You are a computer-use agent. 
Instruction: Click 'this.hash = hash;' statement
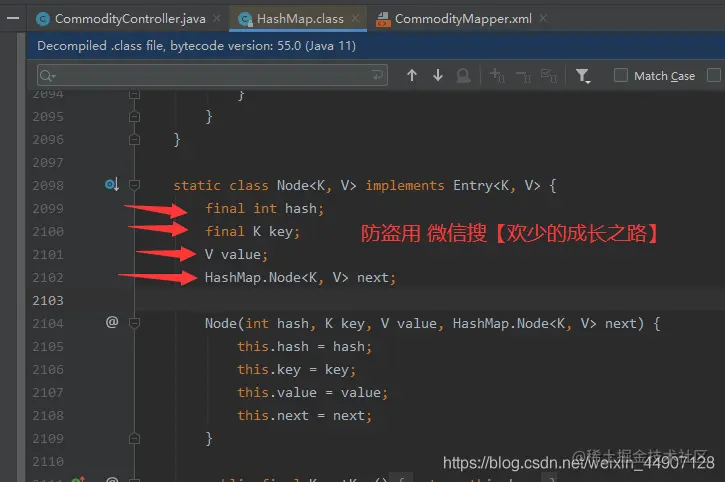point(304,346)
